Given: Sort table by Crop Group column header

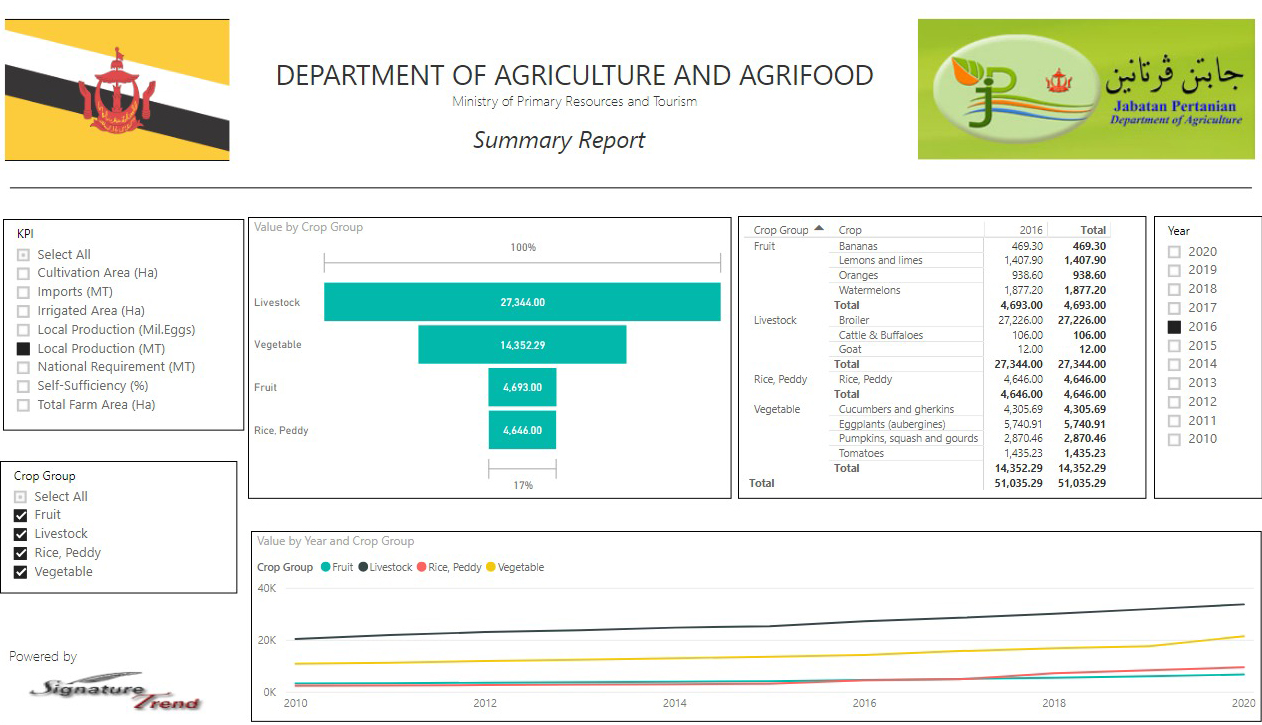Looking at the screenshot, I should (x=781, y=230).
